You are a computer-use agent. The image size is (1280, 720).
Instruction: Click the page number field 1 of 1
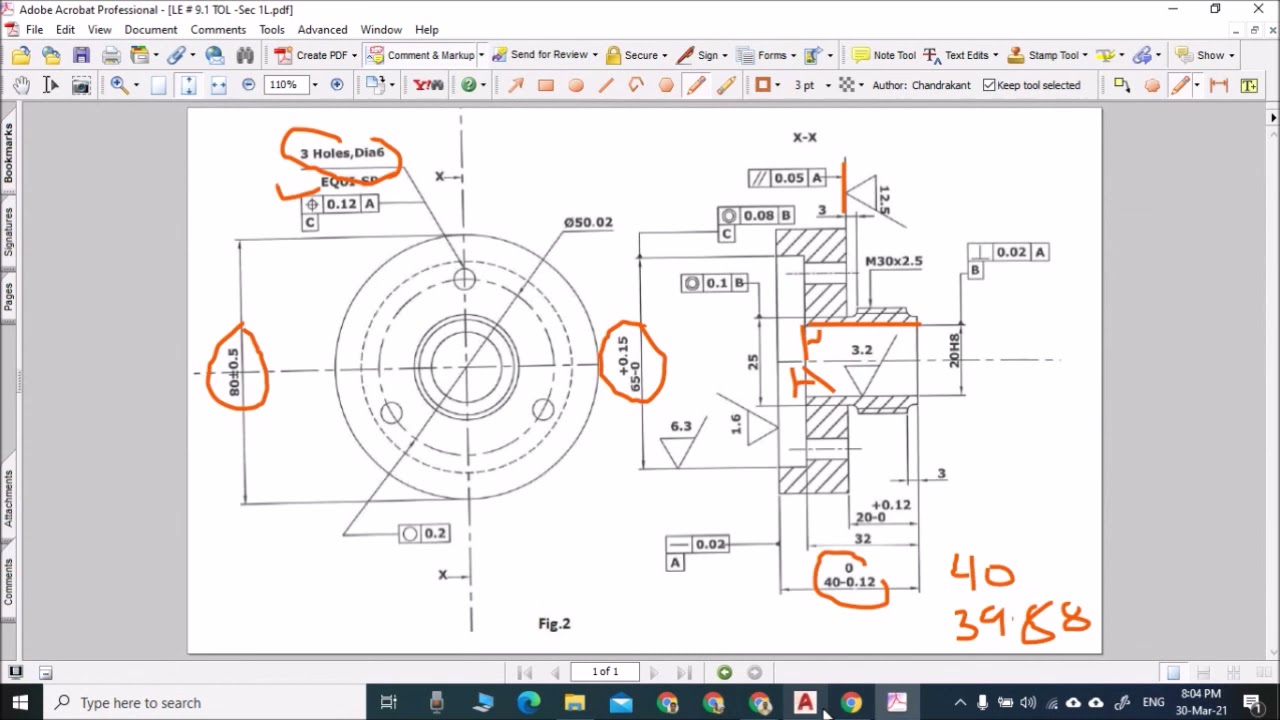coord(605,672)
